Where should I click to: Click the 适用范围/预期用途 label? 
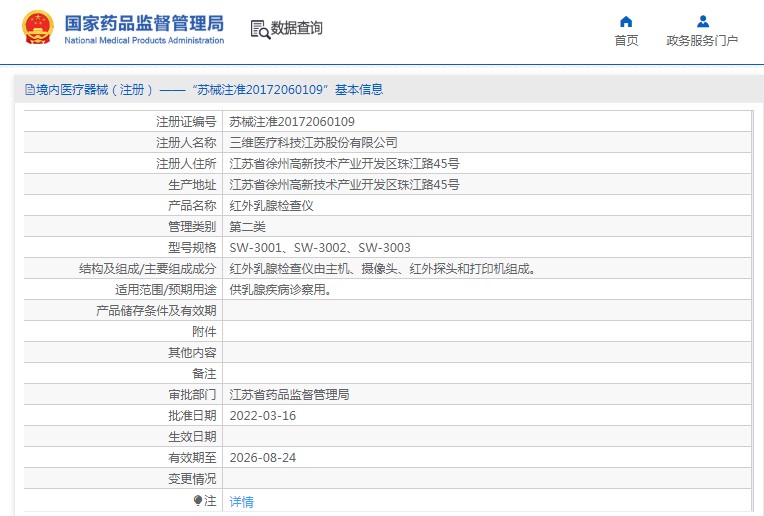click(x=166, y=289)
